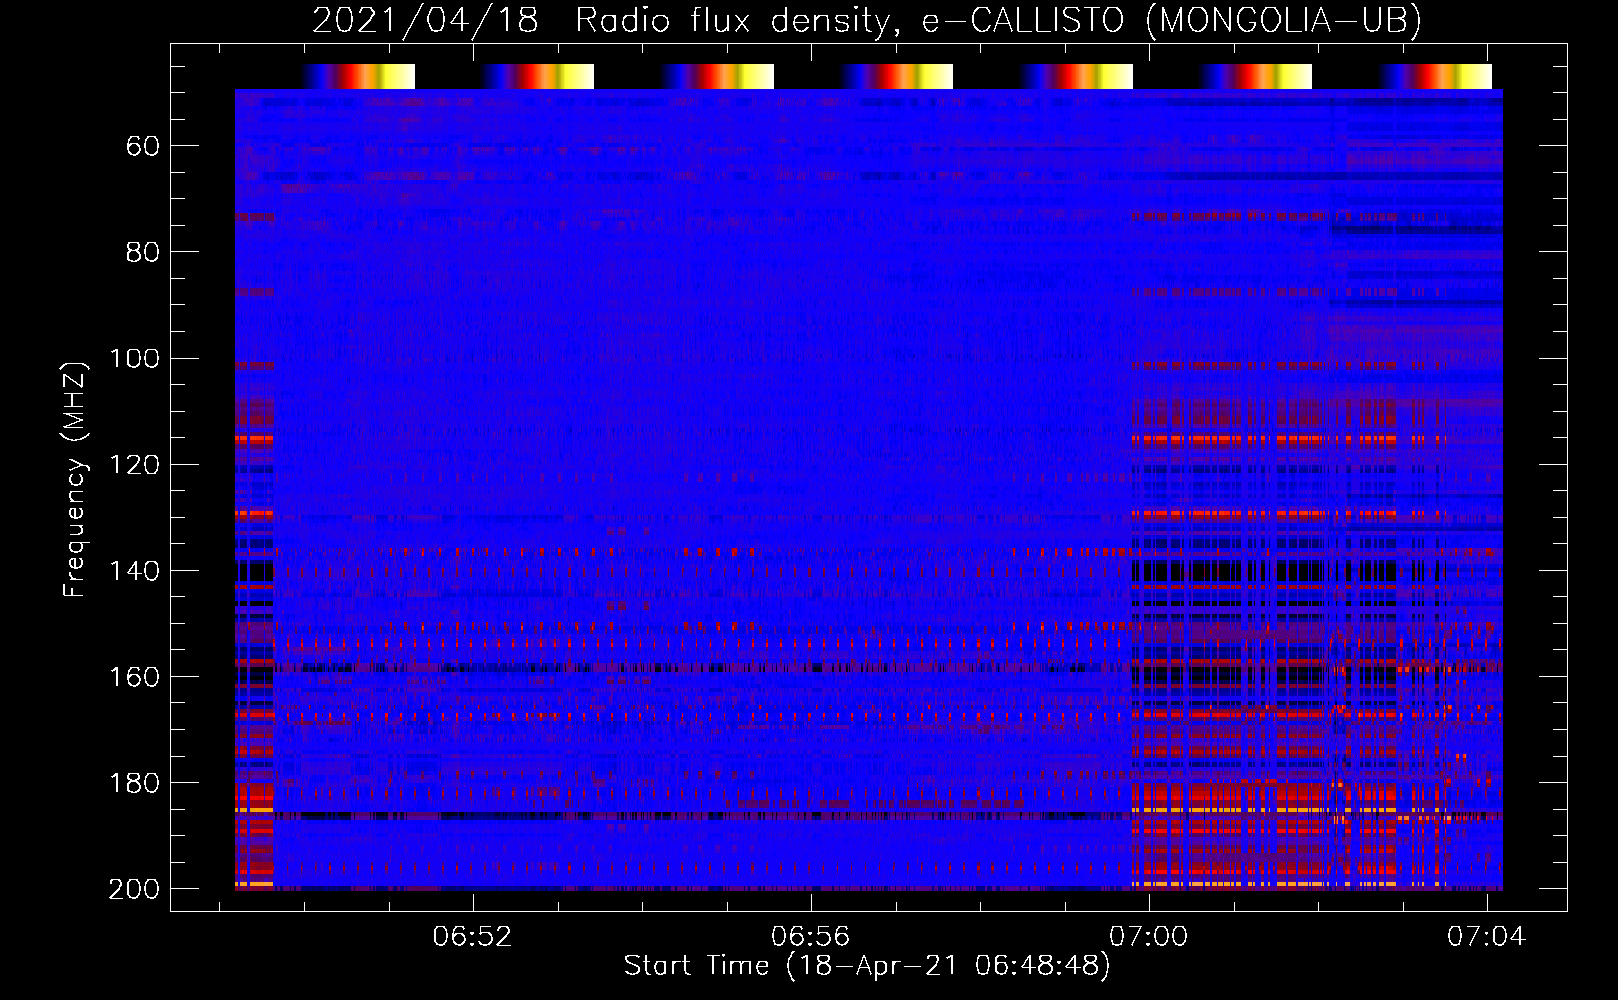
Task: Click the 80 frequency tick label
Action: tap(142, 252)
